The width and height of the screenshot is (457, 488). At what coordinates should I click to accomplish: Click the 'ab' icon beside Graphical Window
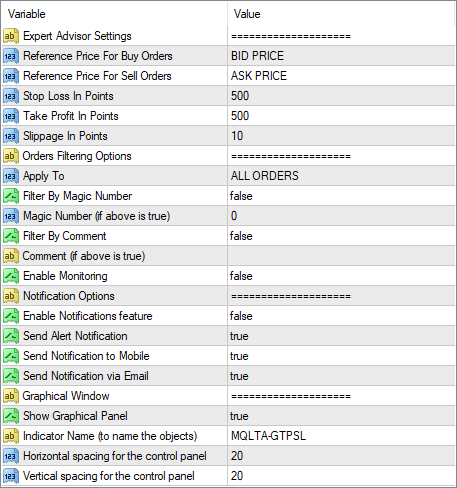(11, 396)
